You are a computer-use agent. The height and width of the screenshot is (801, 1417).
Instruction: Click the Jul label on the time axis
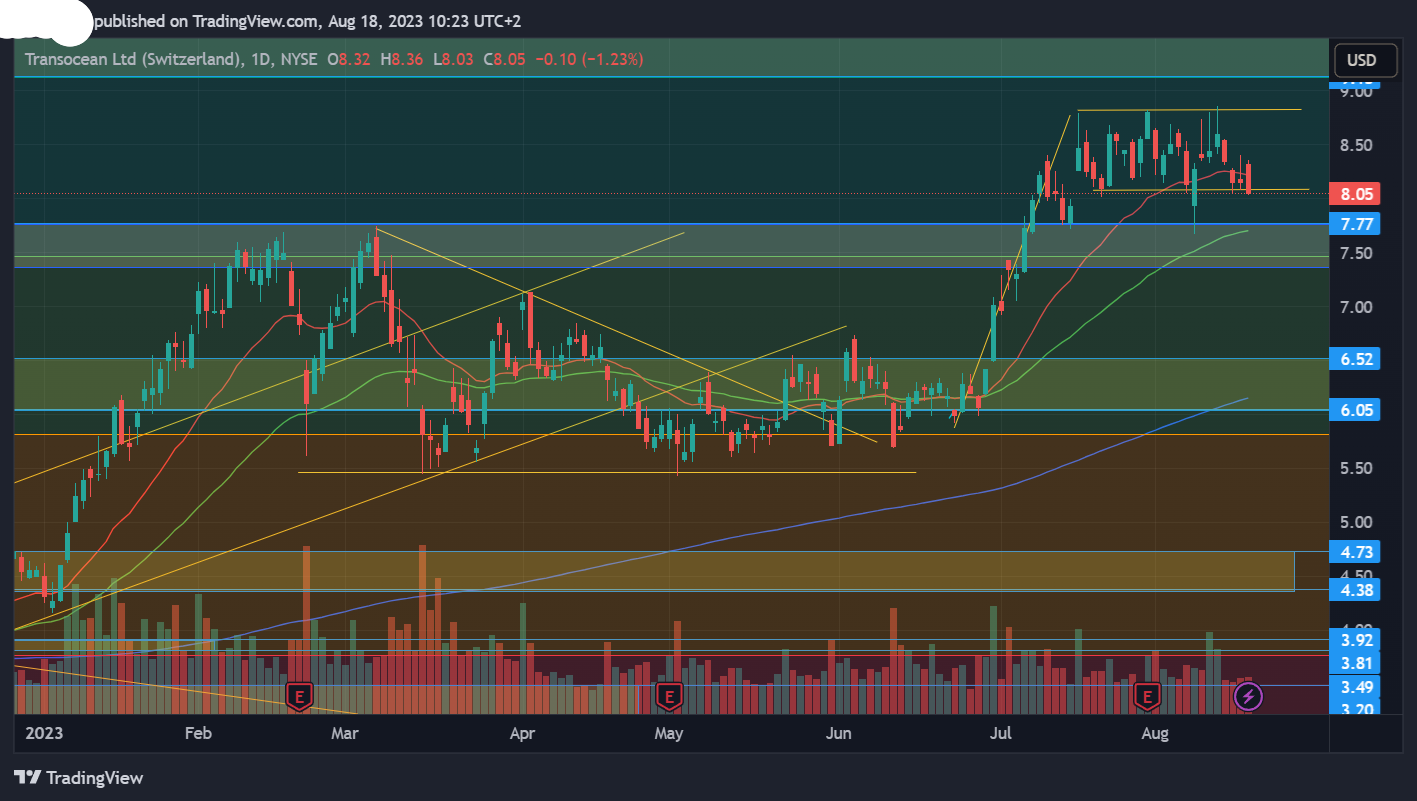1000,733
